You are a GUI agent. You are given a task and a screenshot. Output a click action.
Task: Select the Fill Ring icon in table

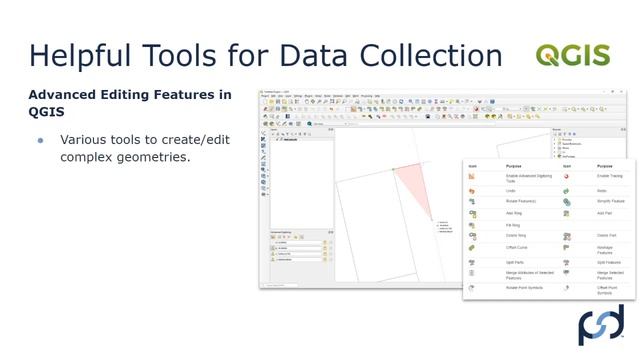pos(472,225)
